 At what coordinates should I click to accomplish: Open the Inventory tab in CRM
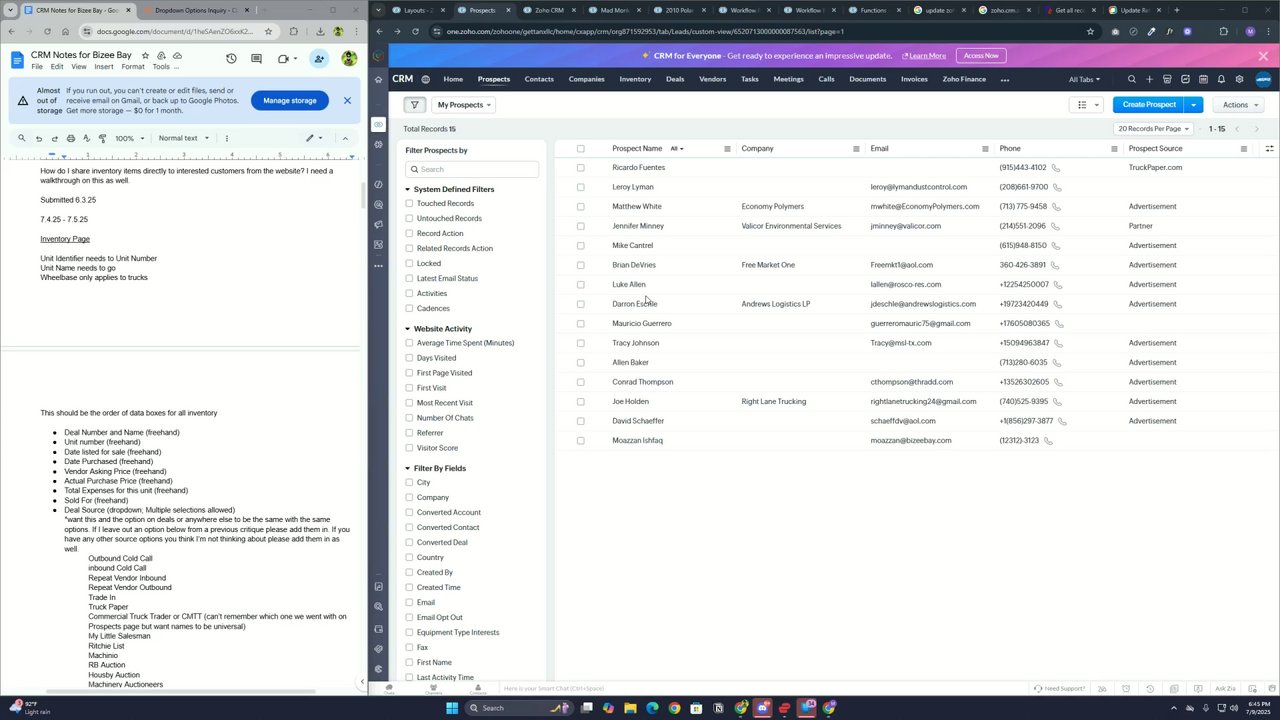pos(635,79)
